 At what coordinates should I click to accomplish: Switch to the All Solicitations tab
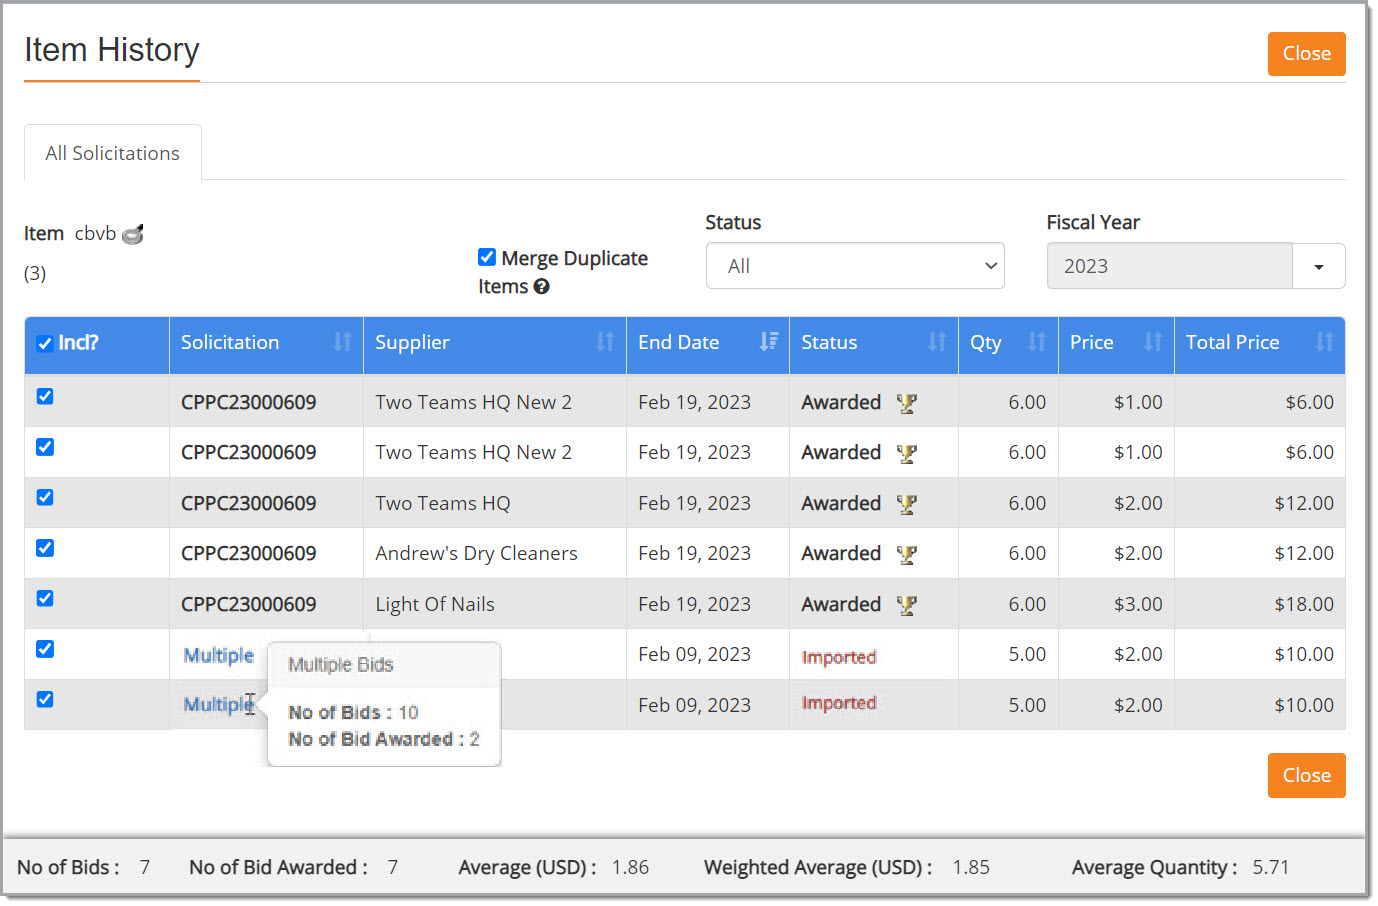click(111, 152)
